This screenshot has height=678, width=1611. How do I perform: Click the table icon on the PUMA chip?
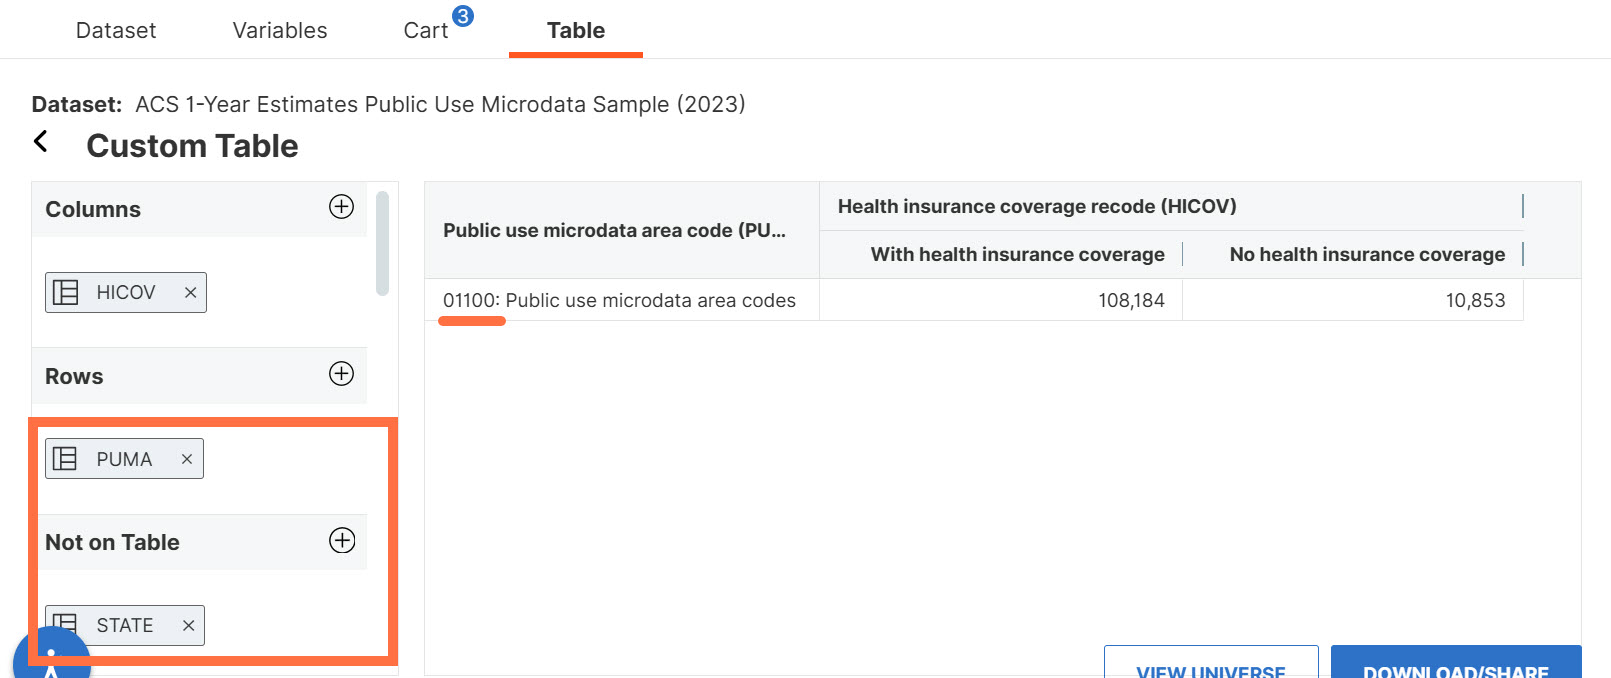[x=65, y=459]
